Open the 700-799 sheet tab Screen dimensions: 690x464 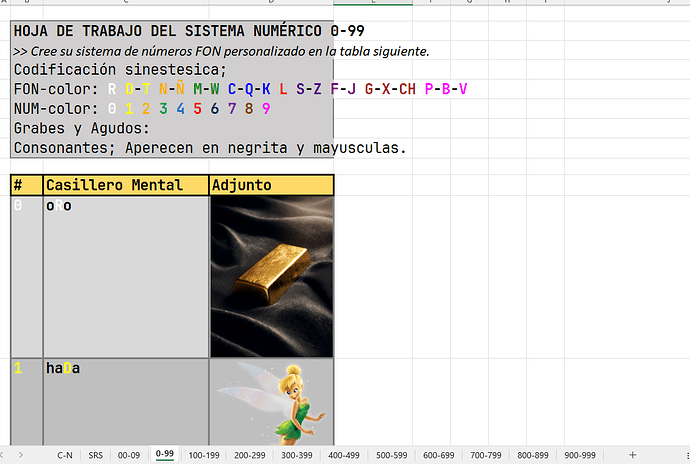[486, 455]
